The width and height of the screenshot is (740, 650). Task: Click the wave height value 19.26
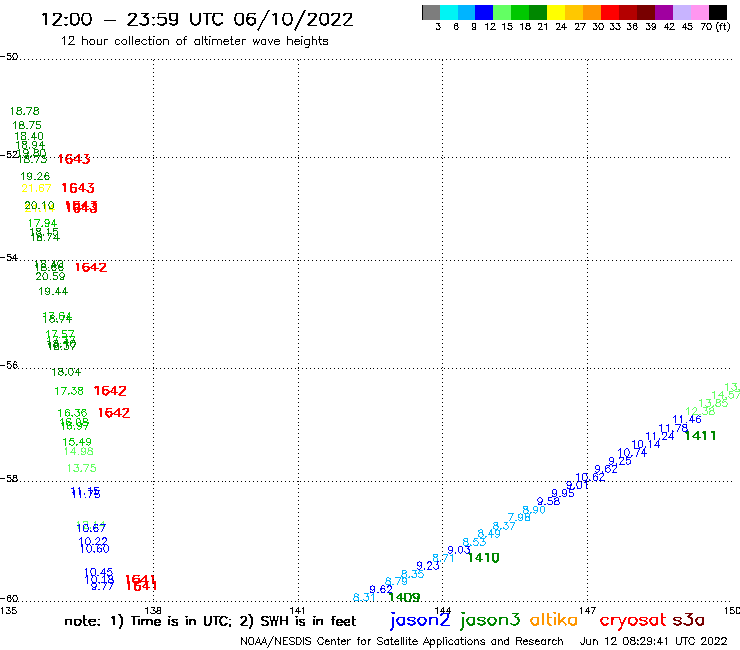35,176
